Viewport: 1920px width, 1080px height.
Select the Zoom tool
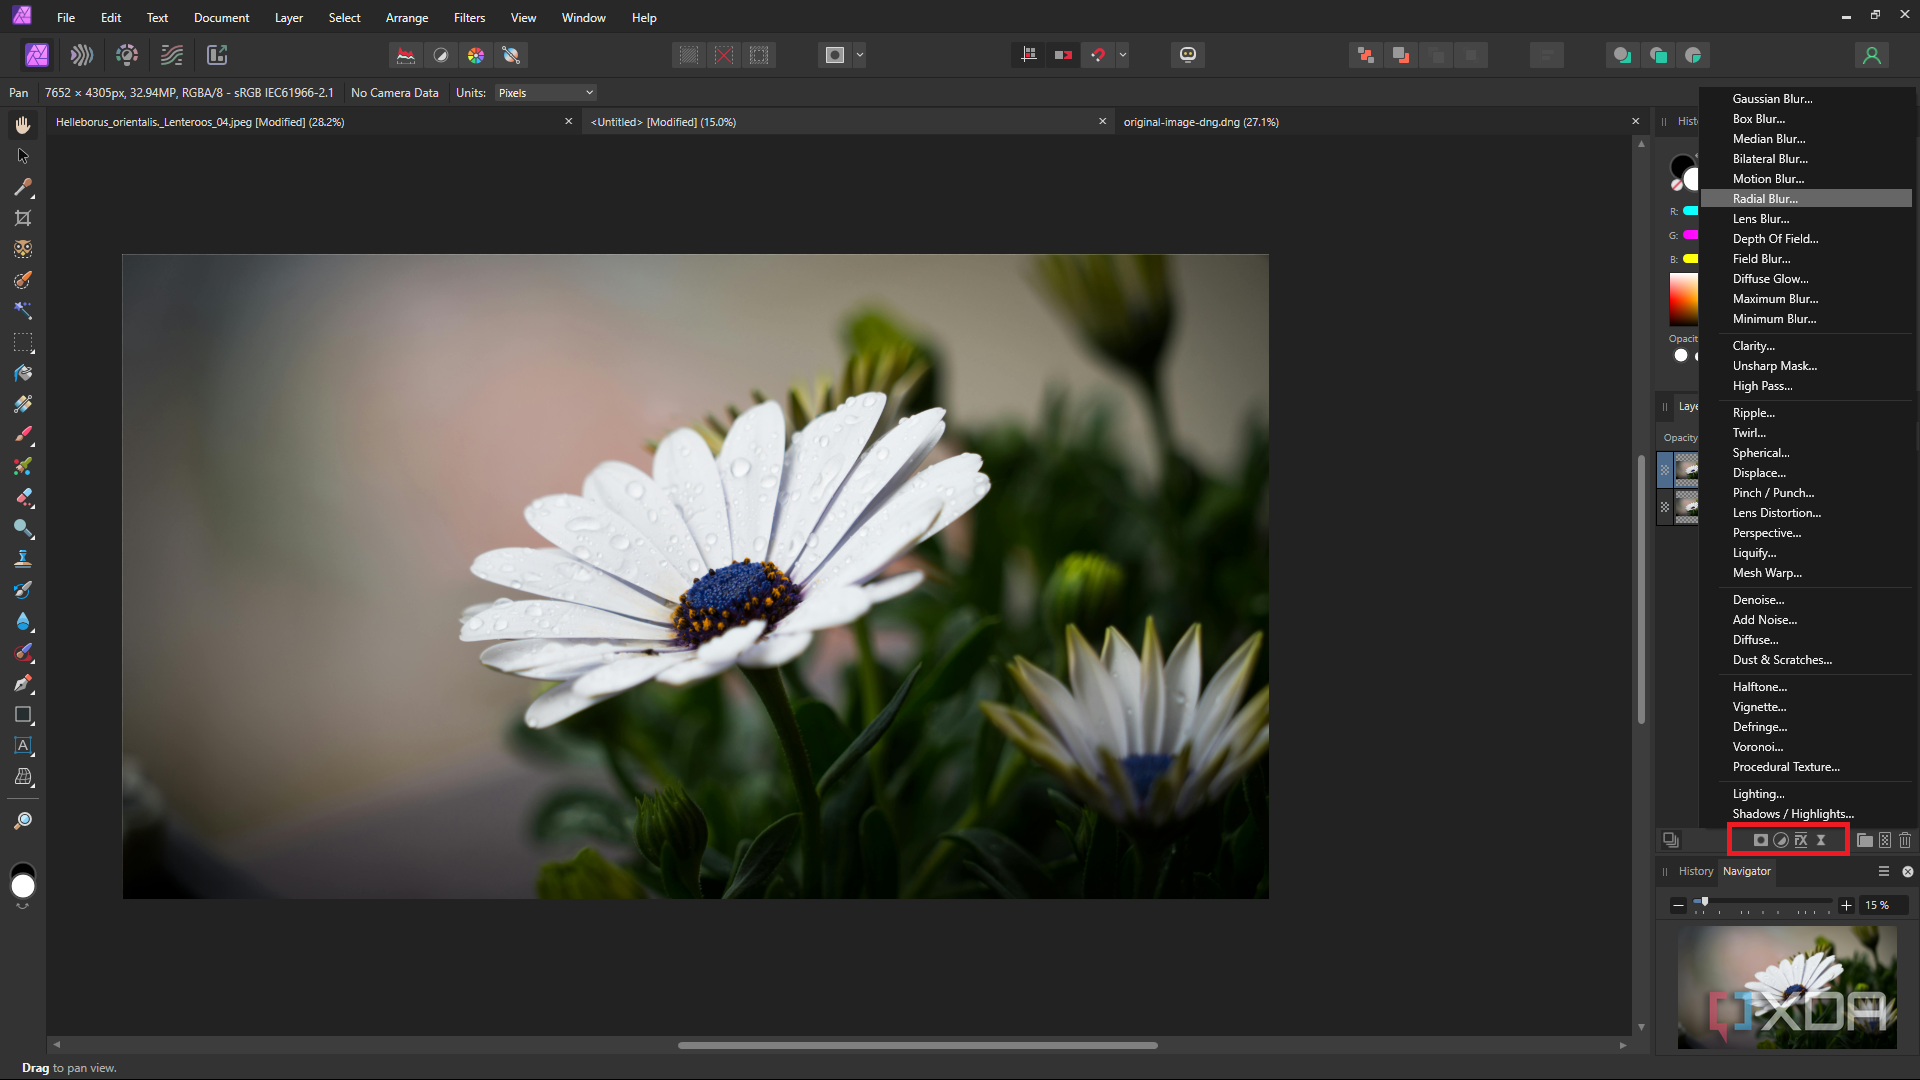click(23, 820)
